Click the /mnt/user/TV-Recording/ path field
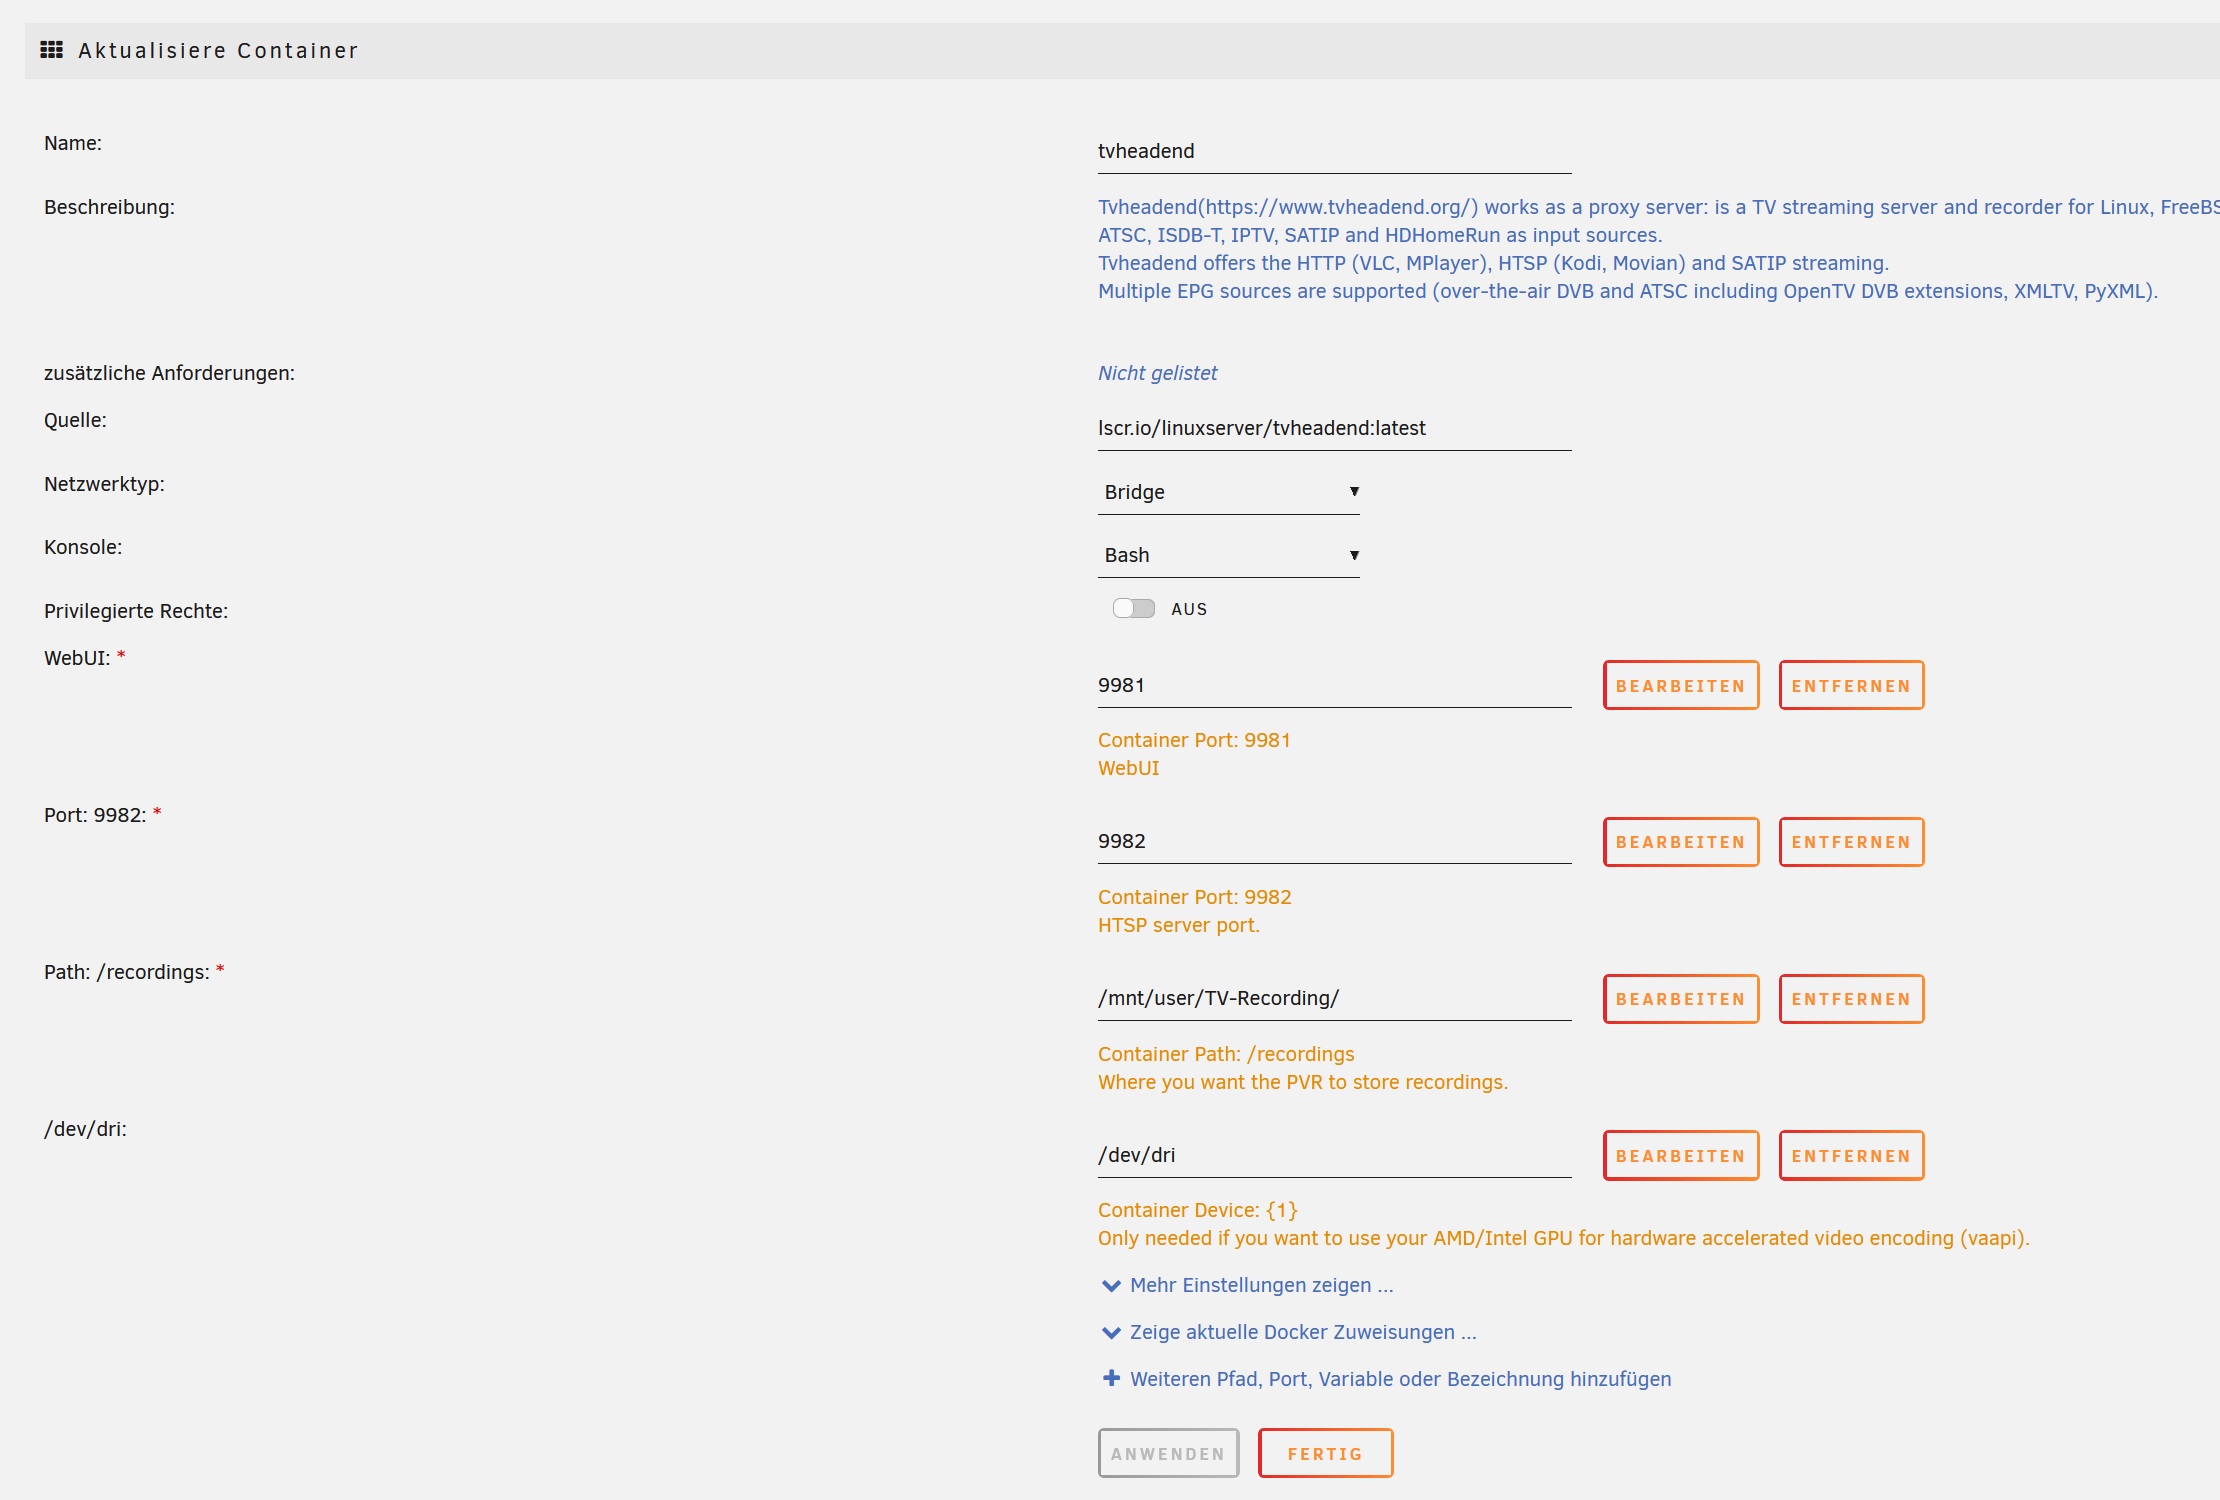This screenshot has width=2220, height=1500. click(1334, 998)
